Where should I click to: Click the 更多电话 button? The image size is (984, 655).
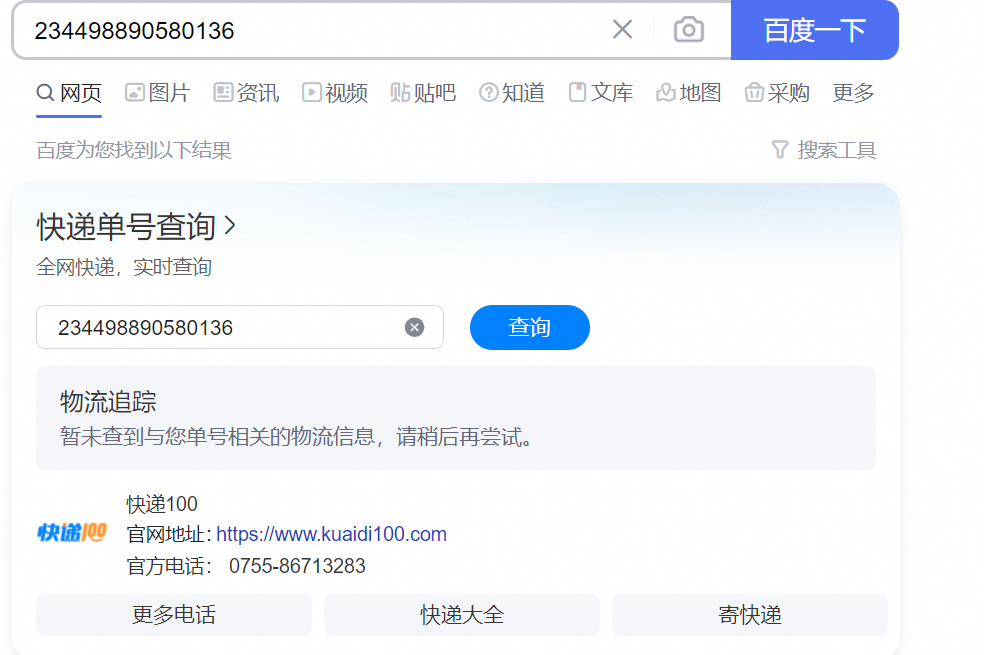[x=174, y=615]
